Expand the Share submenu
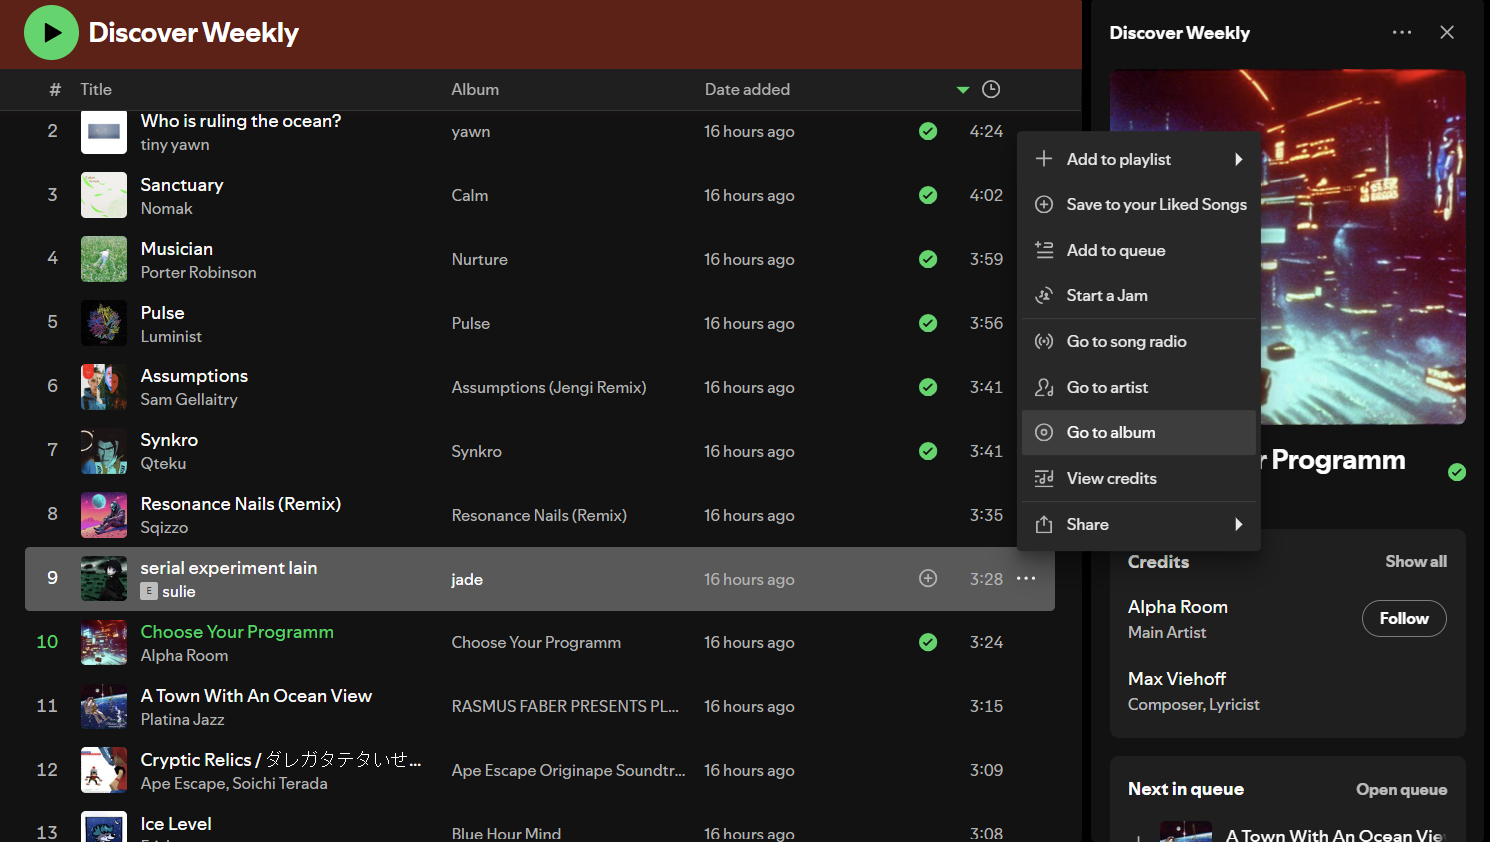The image size is (1490, 842). [x=1239, y=523]
